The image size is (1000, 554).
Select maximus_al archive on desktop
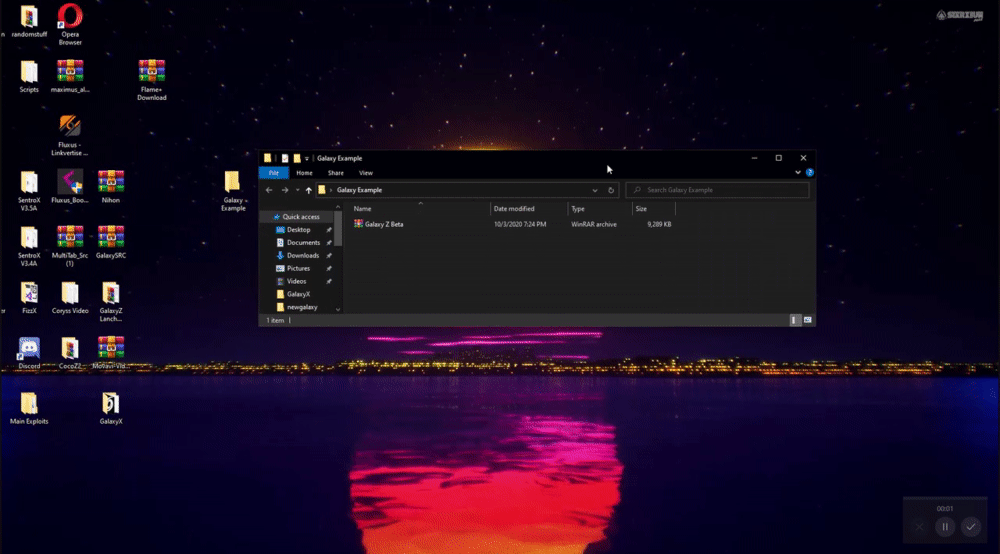coord(70,77)
